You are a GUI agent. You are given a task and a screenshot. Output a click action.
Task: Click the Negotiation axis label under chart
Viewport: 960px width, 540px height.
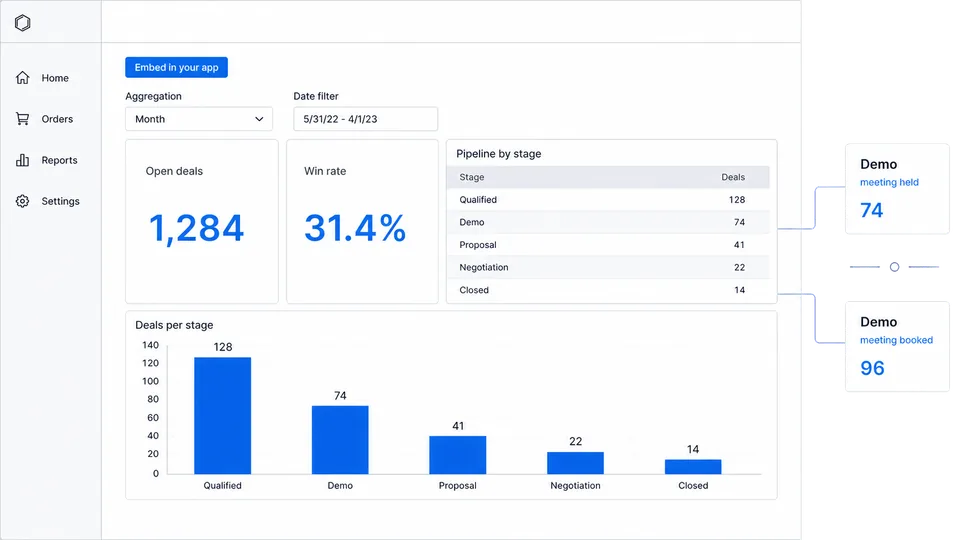click(575, 486)
